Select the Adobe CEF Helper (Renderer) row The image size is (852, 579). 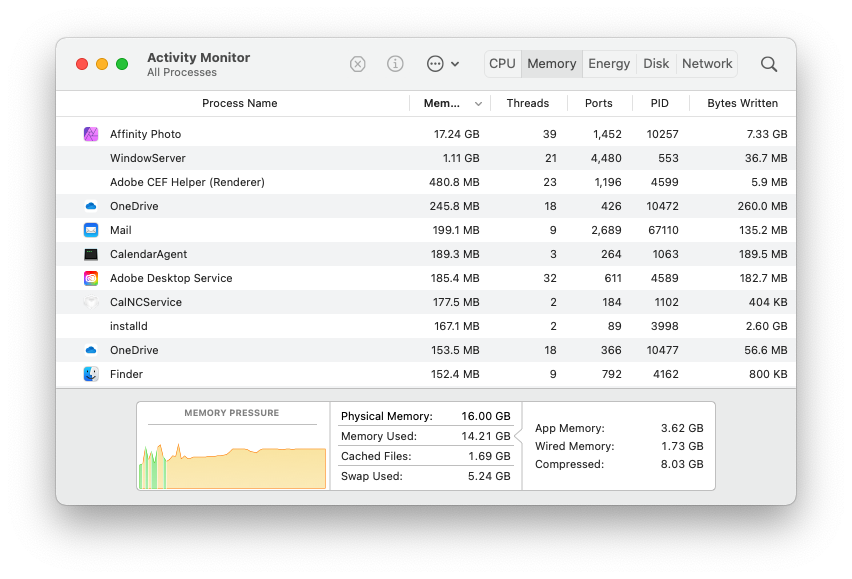(426, 182)
